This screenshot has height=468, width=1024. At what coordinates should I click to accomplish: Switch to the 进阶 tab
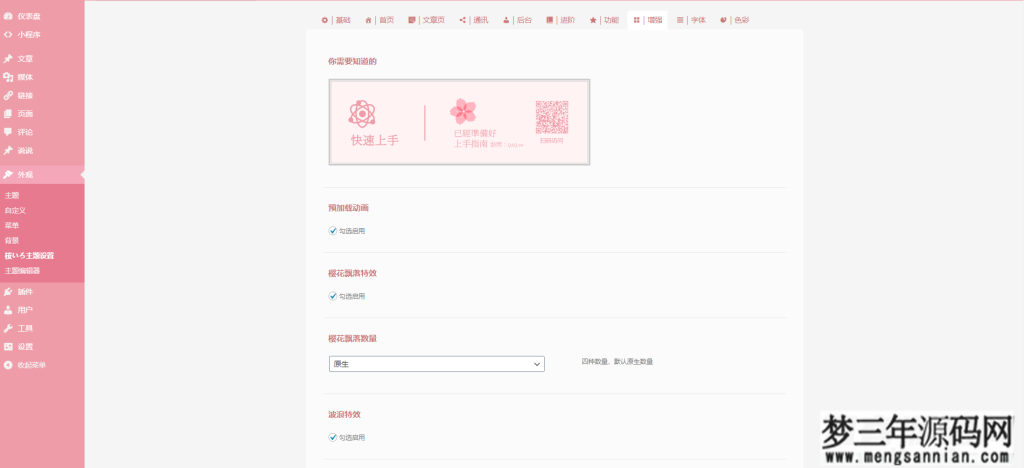click(561, 20)
